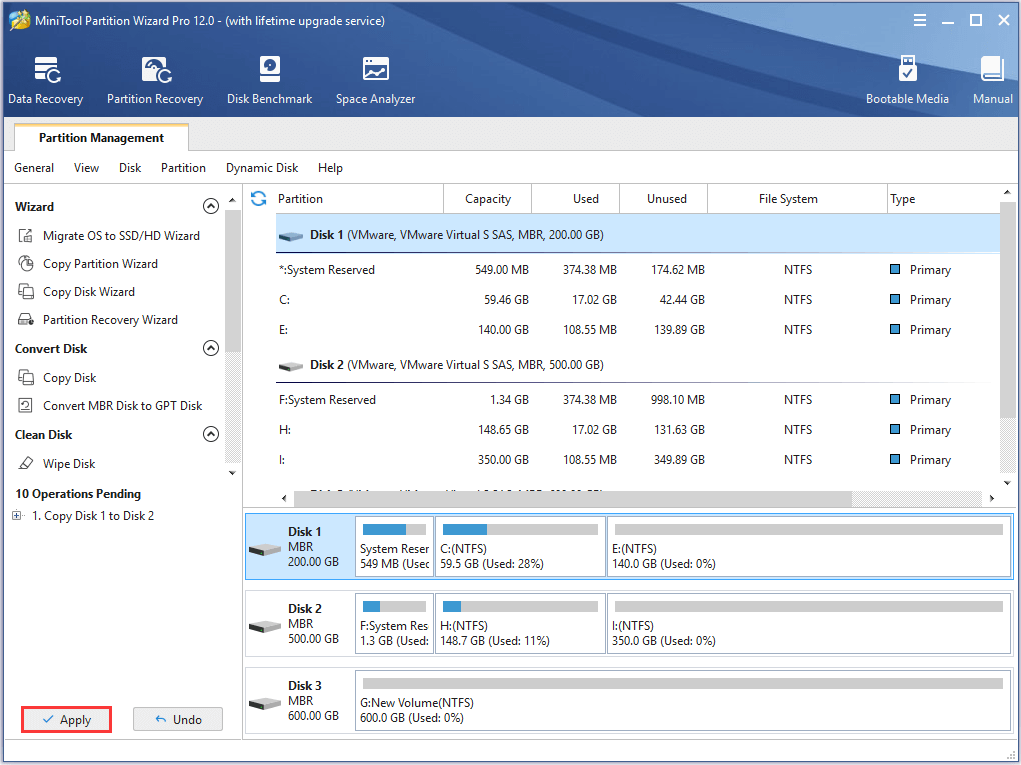
Task: Choose Convert MBR Disk to GPT Disk
Action: [110, 406]
